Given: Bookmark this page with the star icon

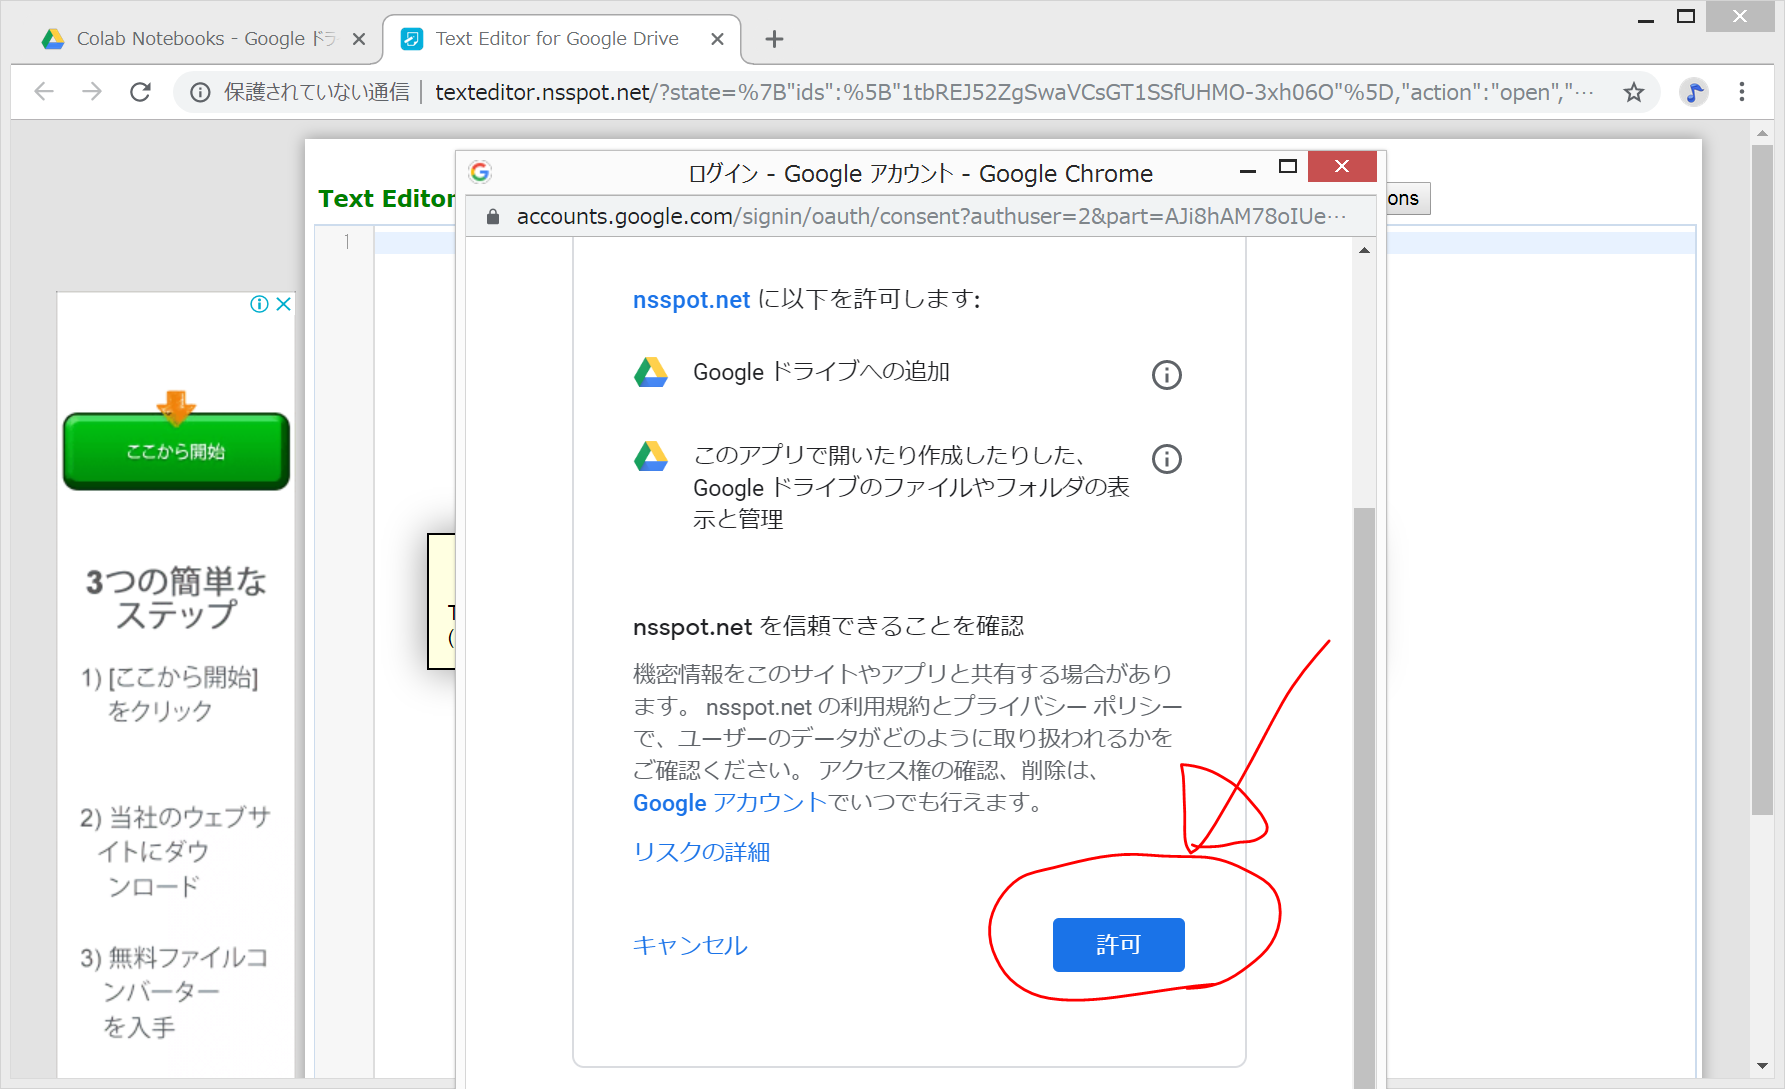Looking at the screenshot, I should coord(1633,92).
